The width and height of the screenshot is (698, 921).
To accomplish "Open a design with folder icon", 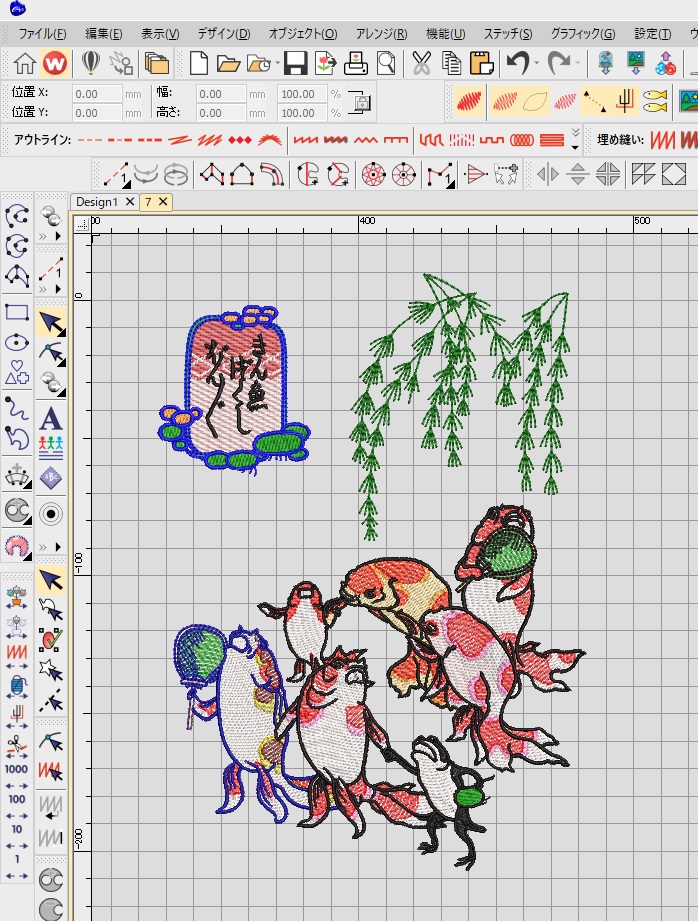I will pyautogui.click(x=228, y=63).
